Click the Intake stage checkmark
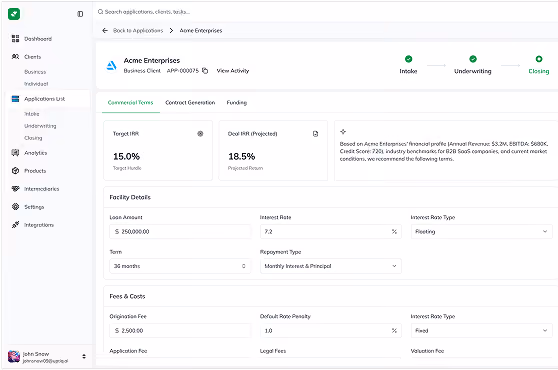Image resolution: width=558 pixels, height=370 pixels. click(409, 59)
